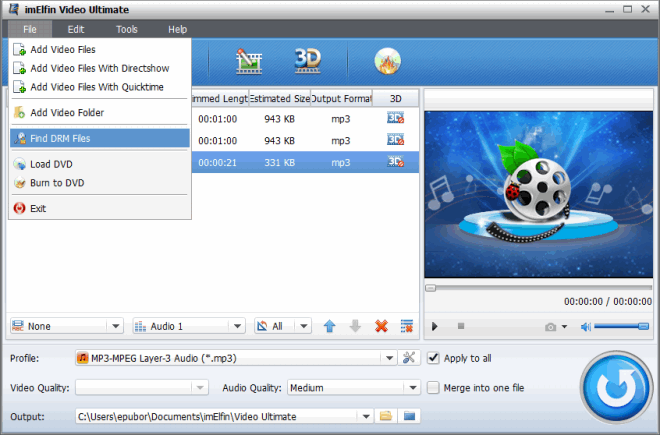Click mp3 format in second row
Image resolution: width=660 pixels, height=435 pixels.
click(x=341, y=141)
